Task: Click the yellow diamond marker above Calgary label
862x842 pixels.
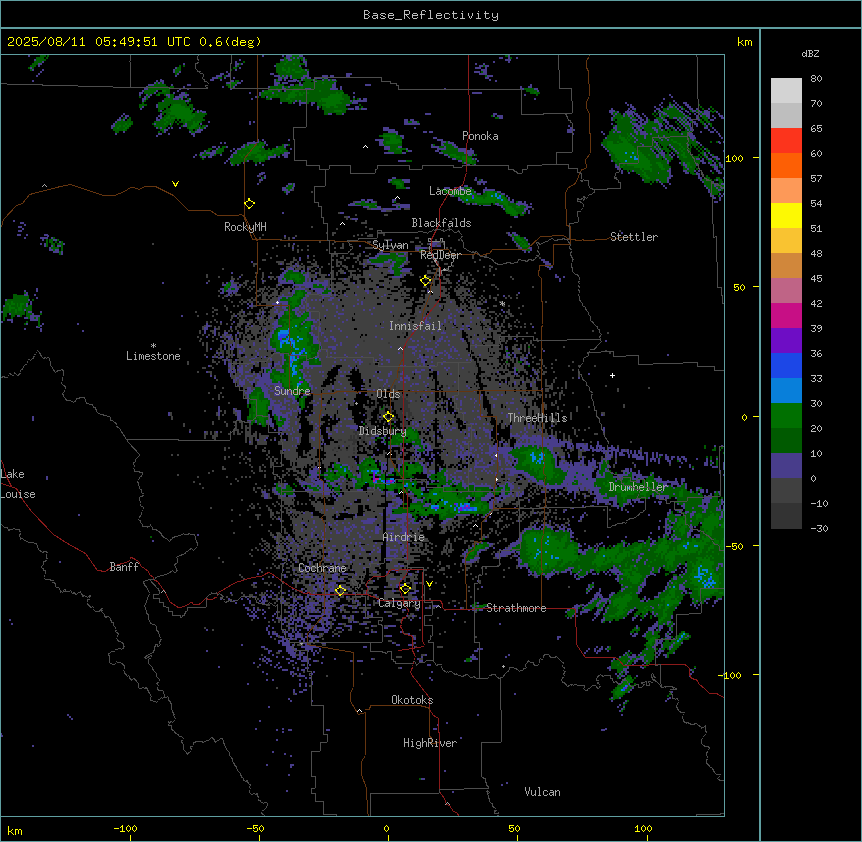Action: (x=405, y=589)
